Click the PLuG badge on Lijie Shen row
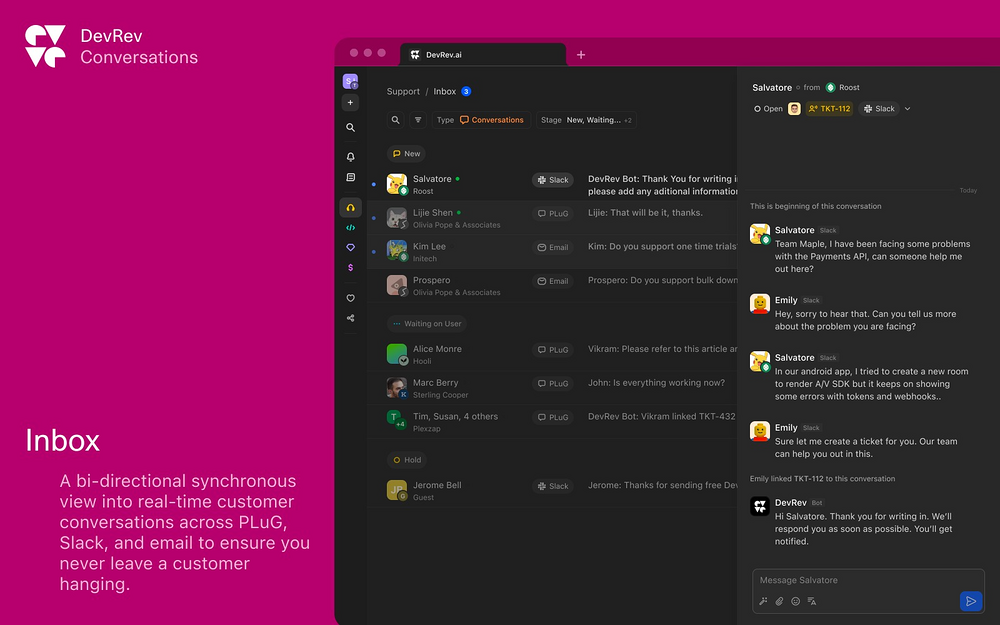This screenshot has width=1000, height=625. click(x=553, y=214)
